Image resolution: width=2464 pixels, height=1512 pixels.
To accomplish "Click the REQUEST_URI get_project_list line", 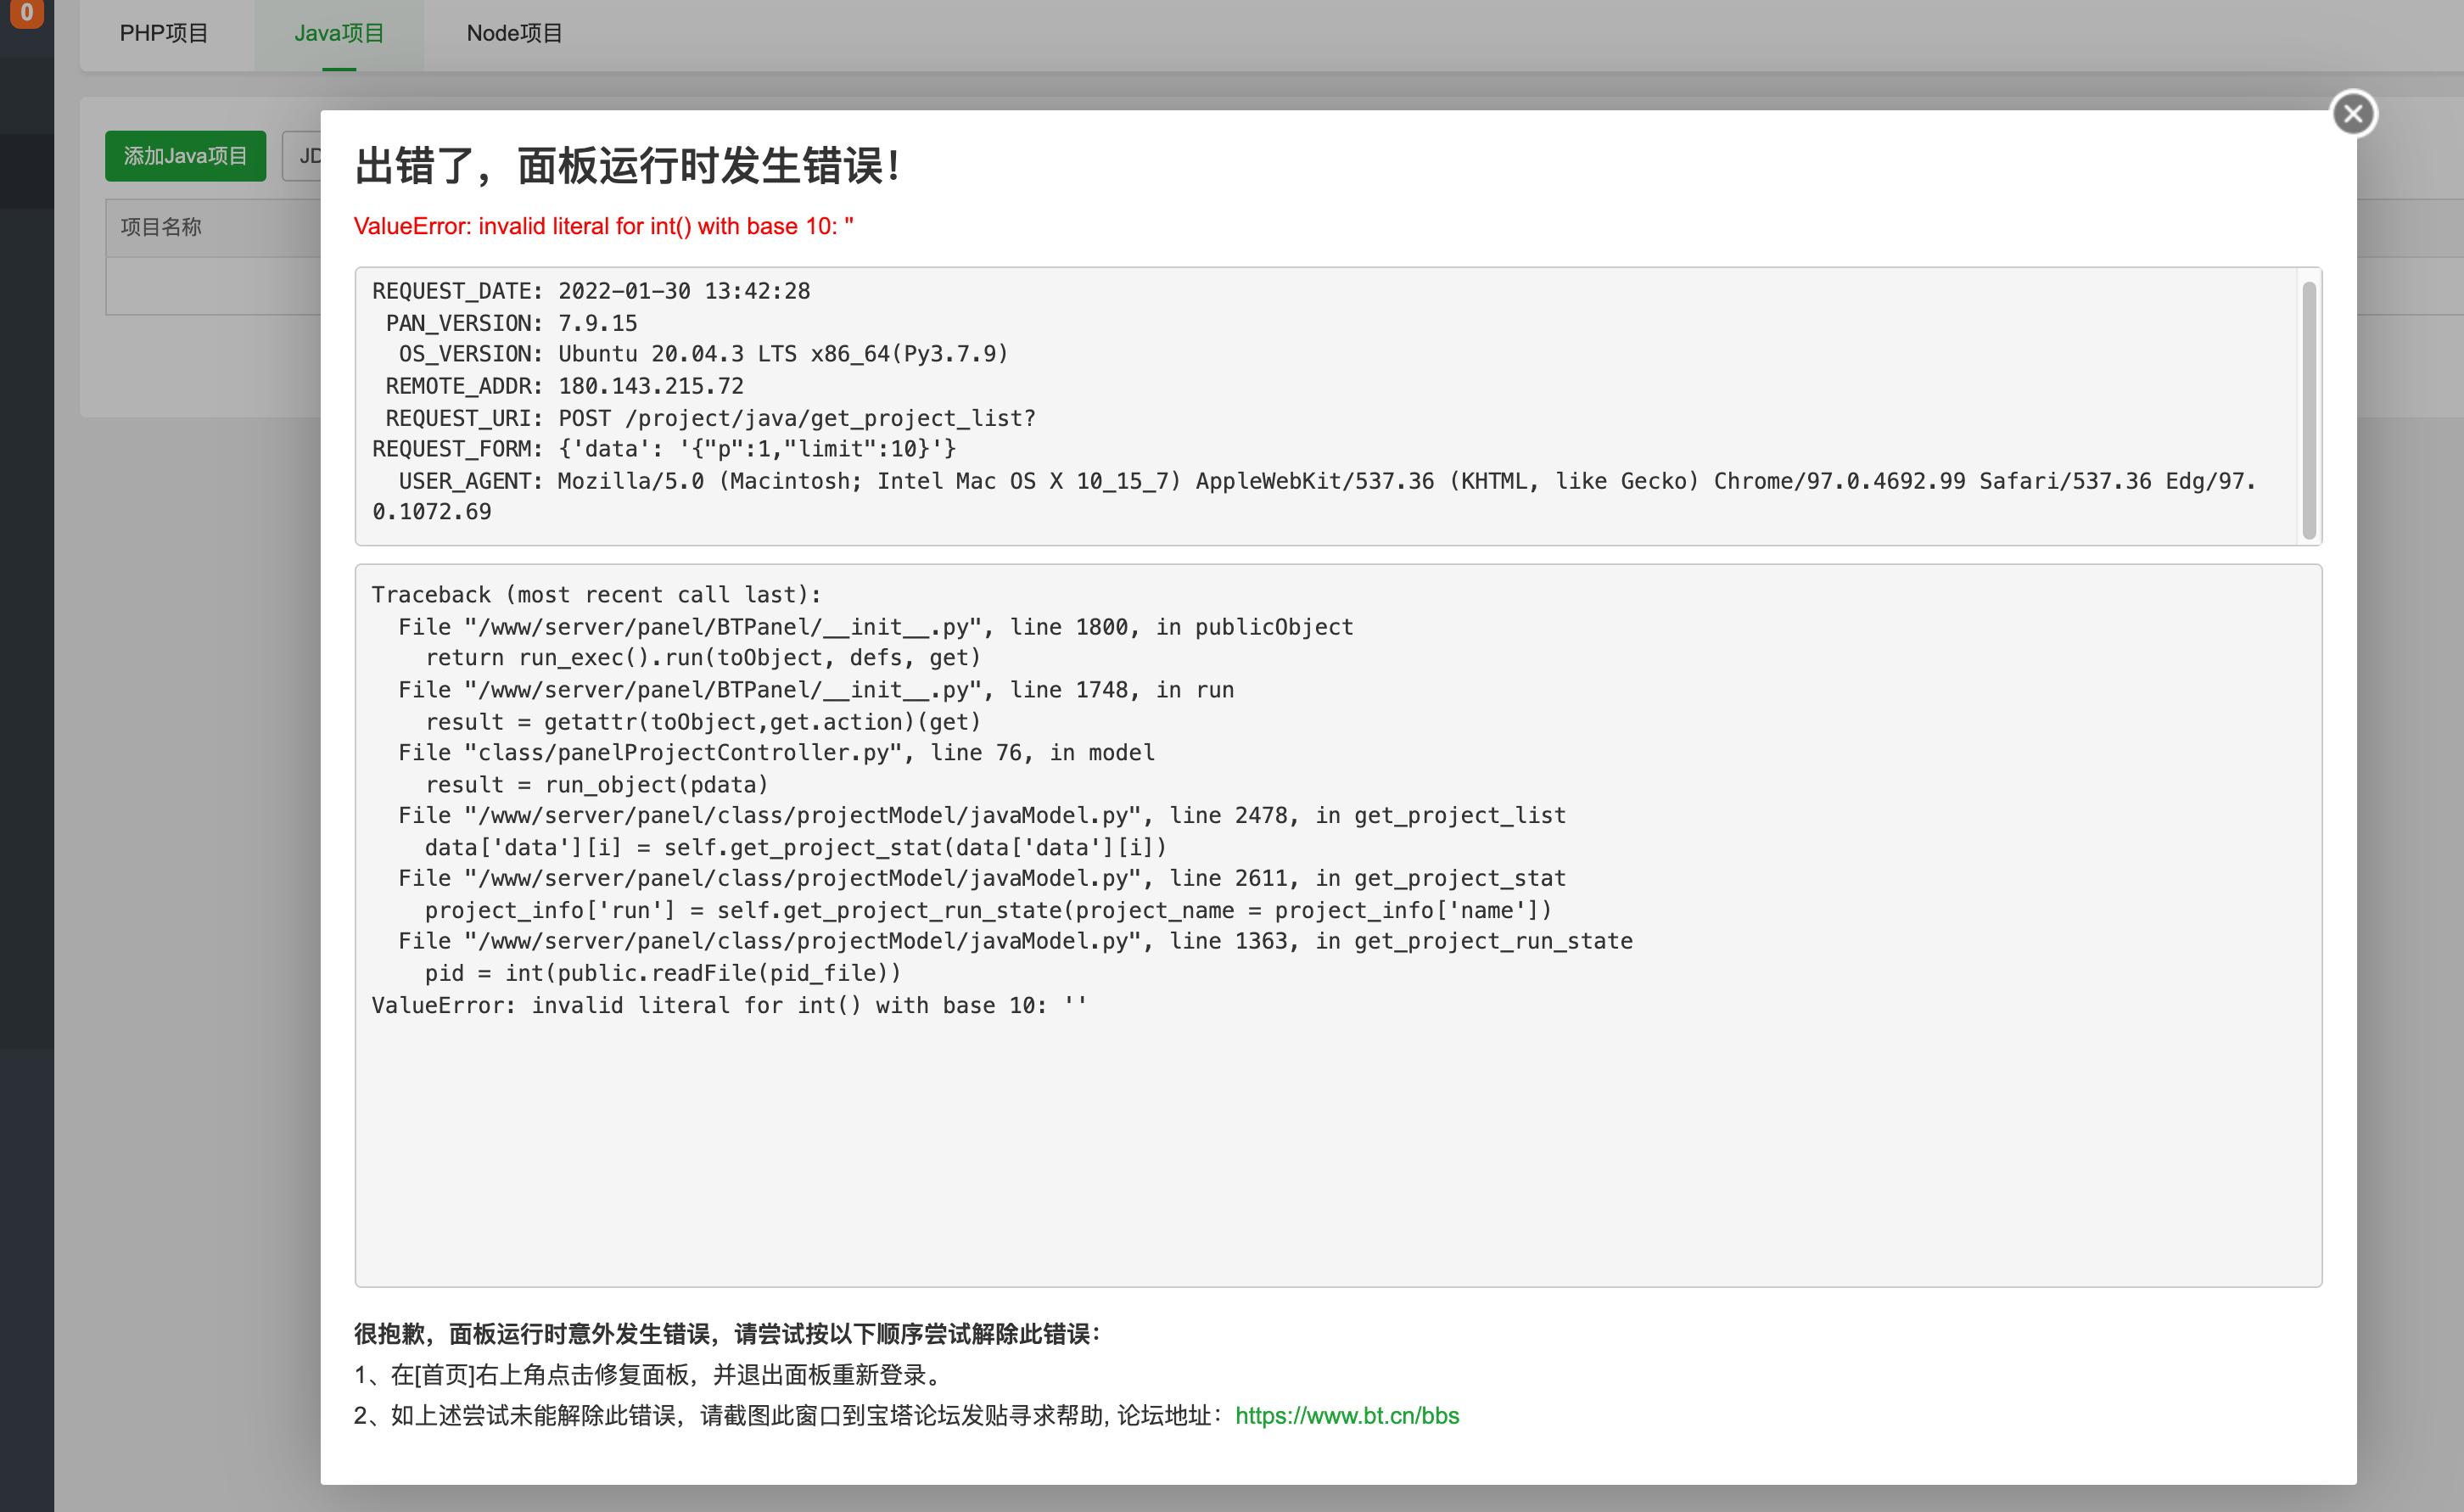I will 710,418.
